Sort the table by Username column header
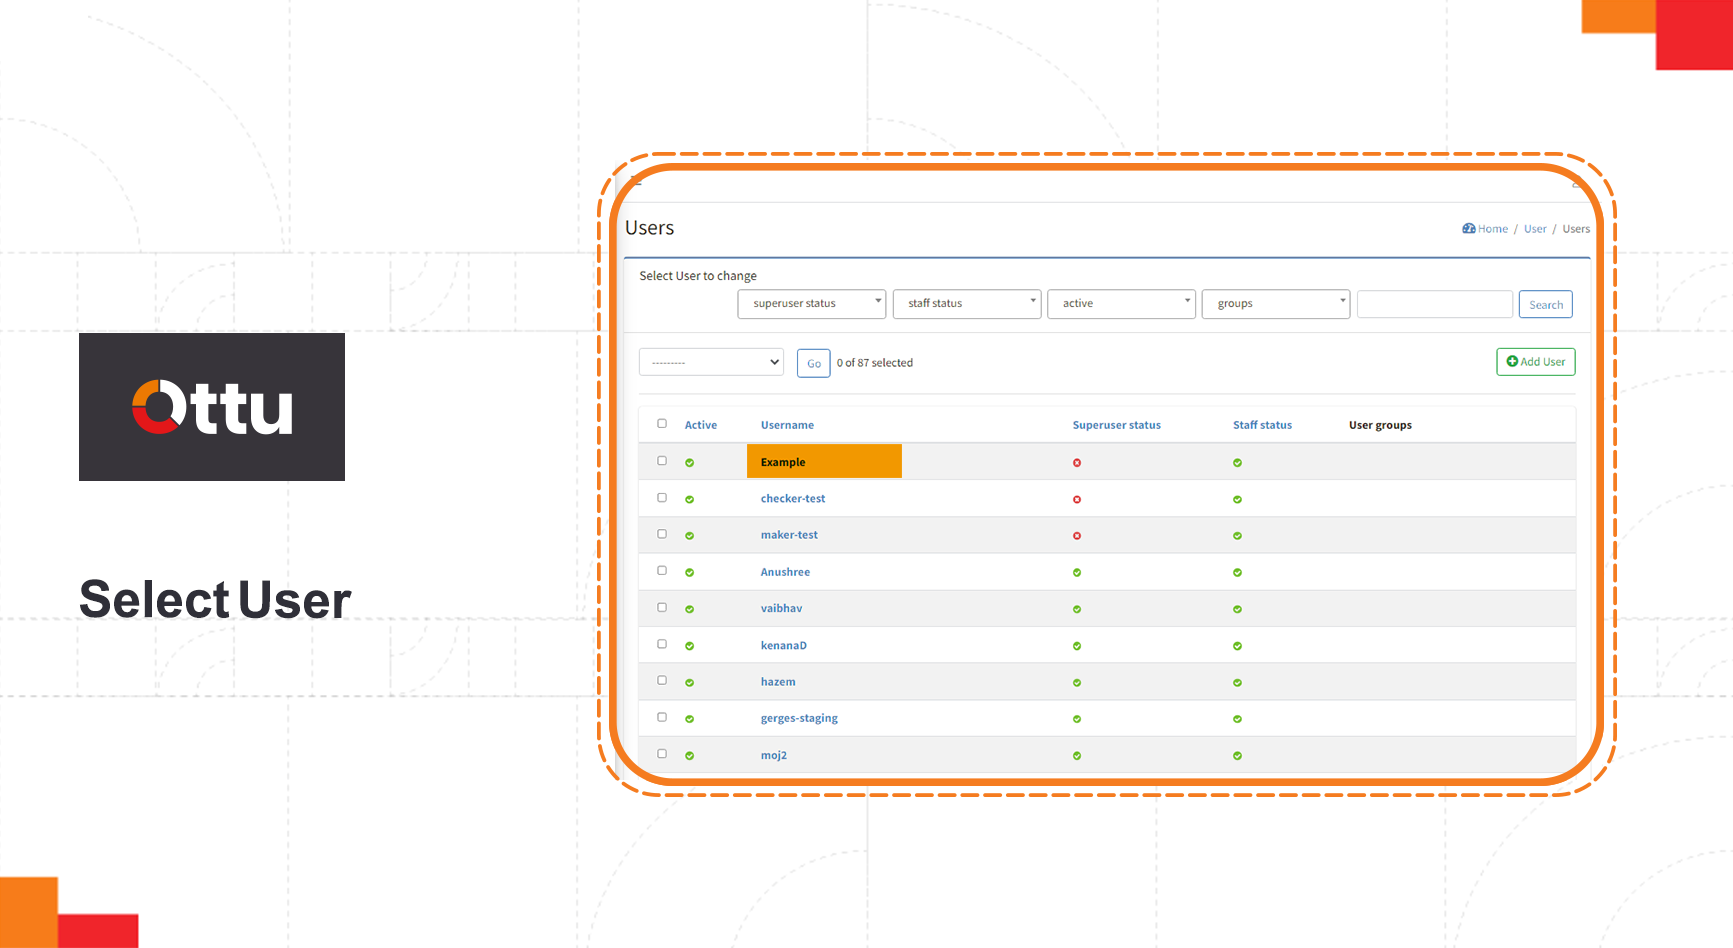Image resolution: width=1733 pixels, height=948 pixels. [787, 425]
